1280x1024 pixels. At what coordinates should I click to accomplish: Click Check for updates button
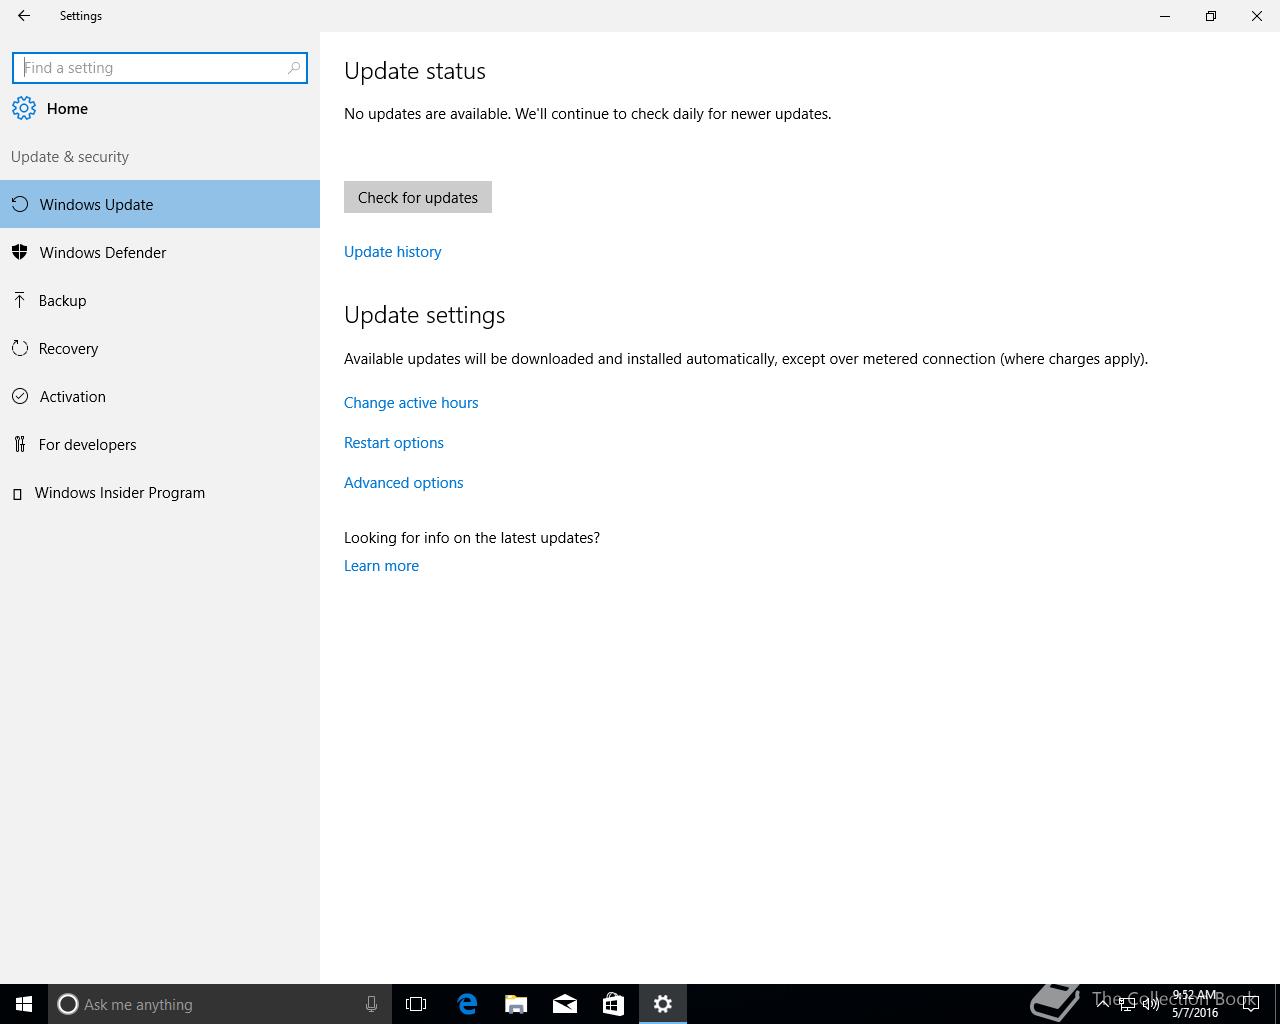click(418, 197)
